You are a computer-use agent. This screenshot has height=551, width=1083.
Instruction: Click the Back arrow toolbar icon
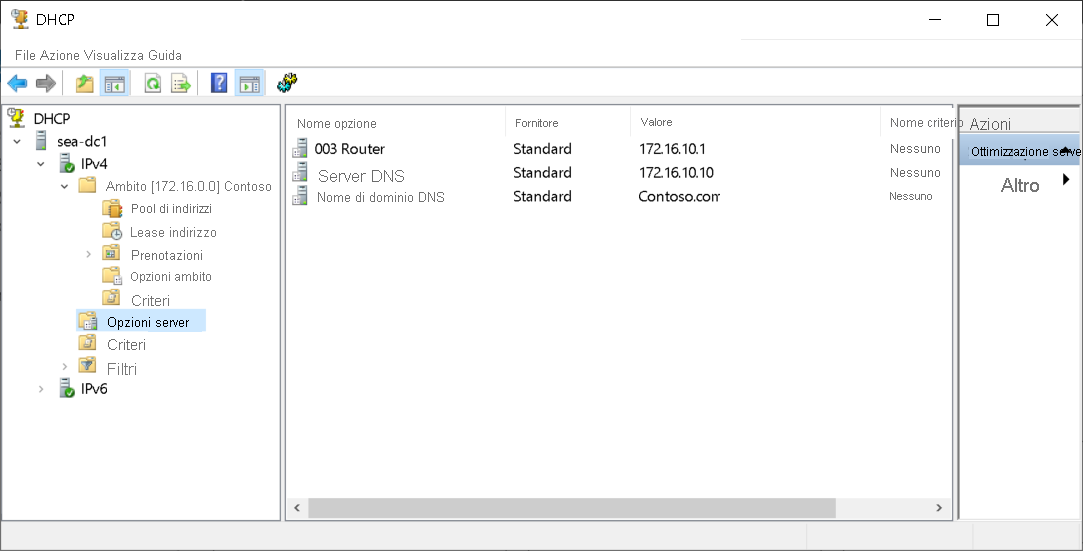click(17, 84)
